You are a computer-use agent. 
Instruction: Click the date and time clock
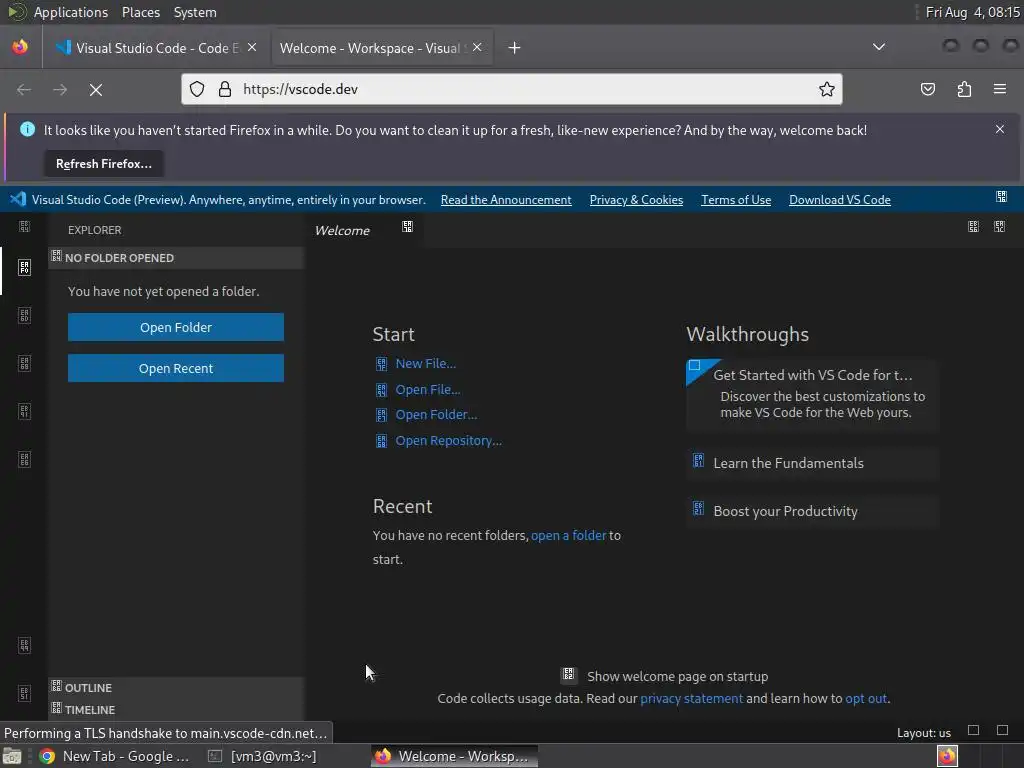(972, 12)
